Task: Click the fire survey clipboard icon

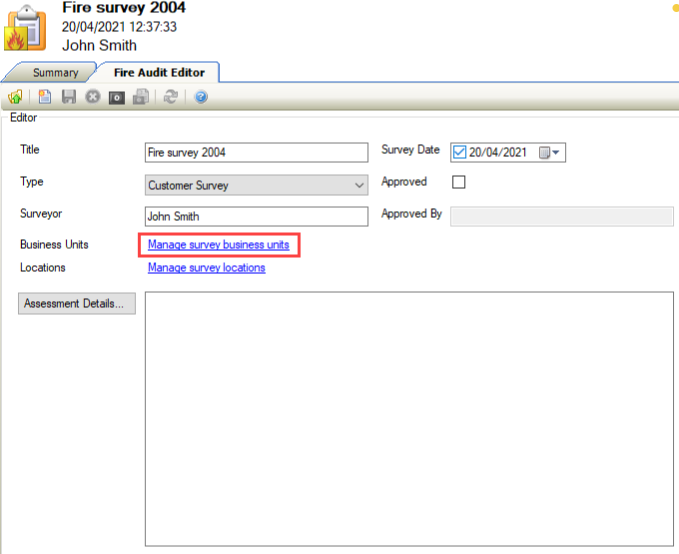Action: (x=27, y=26)
